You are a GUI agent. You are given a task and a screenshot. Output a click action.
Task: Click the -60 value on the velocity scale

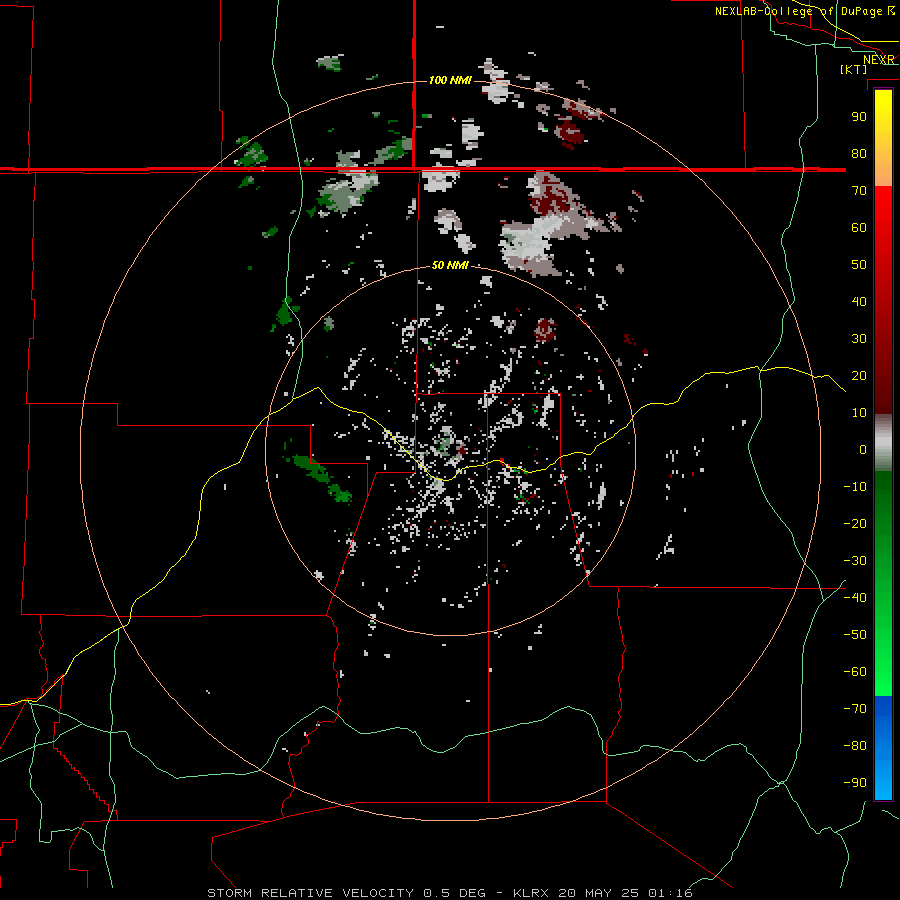point(855,672)
